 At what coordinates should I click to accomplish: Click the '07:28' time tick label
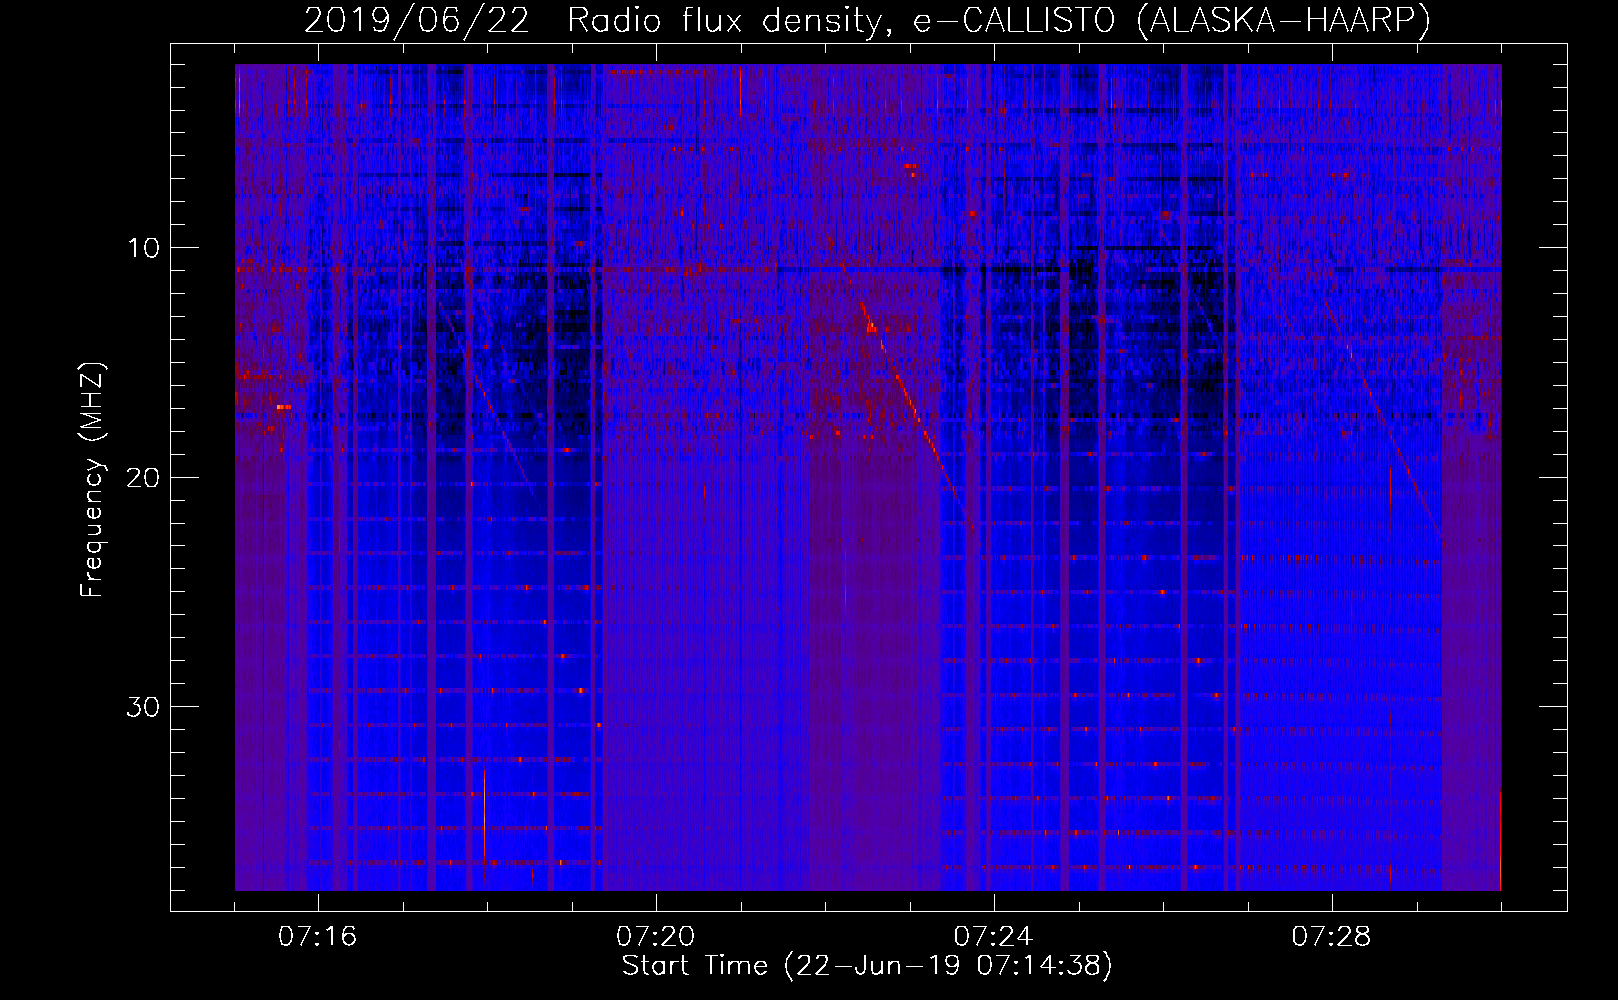point(1331,937)
